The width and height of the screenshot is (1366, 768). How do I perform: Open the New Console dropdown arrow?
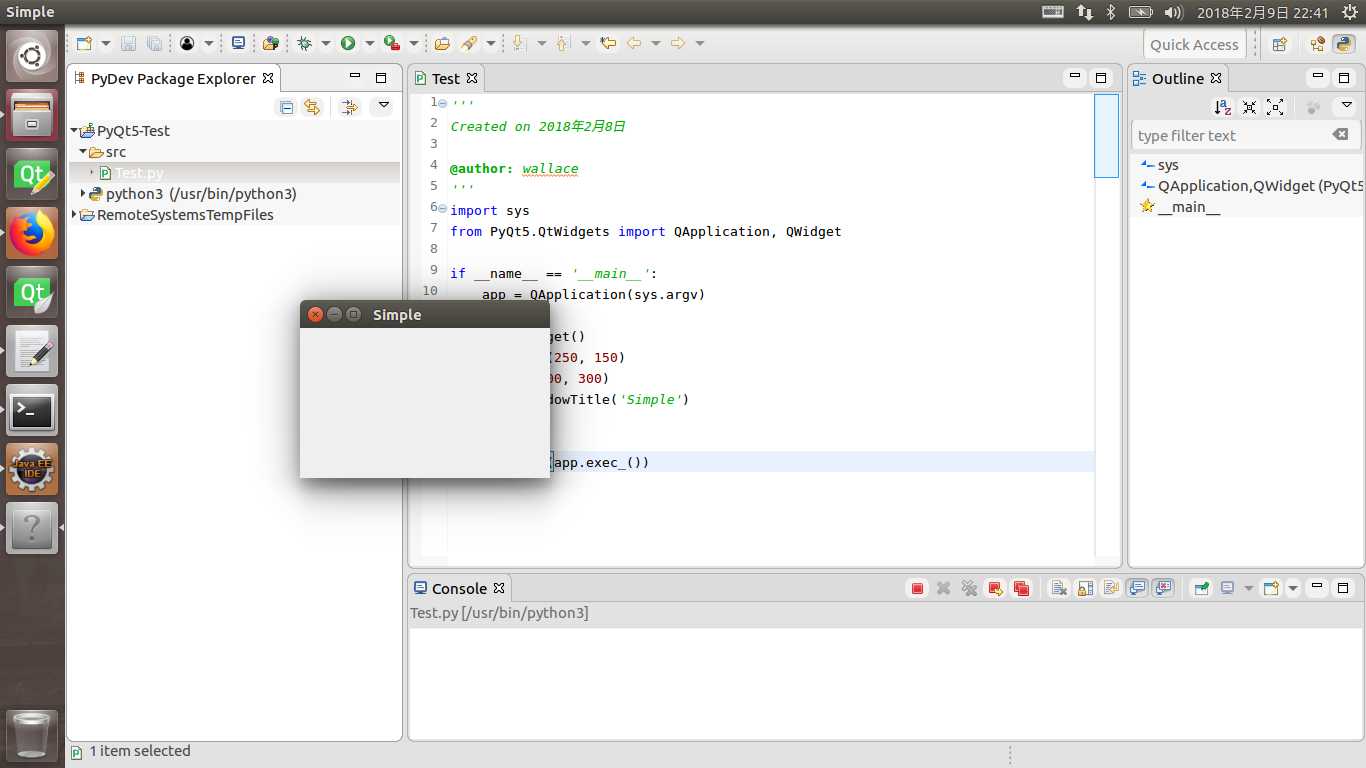[1293, 588]
